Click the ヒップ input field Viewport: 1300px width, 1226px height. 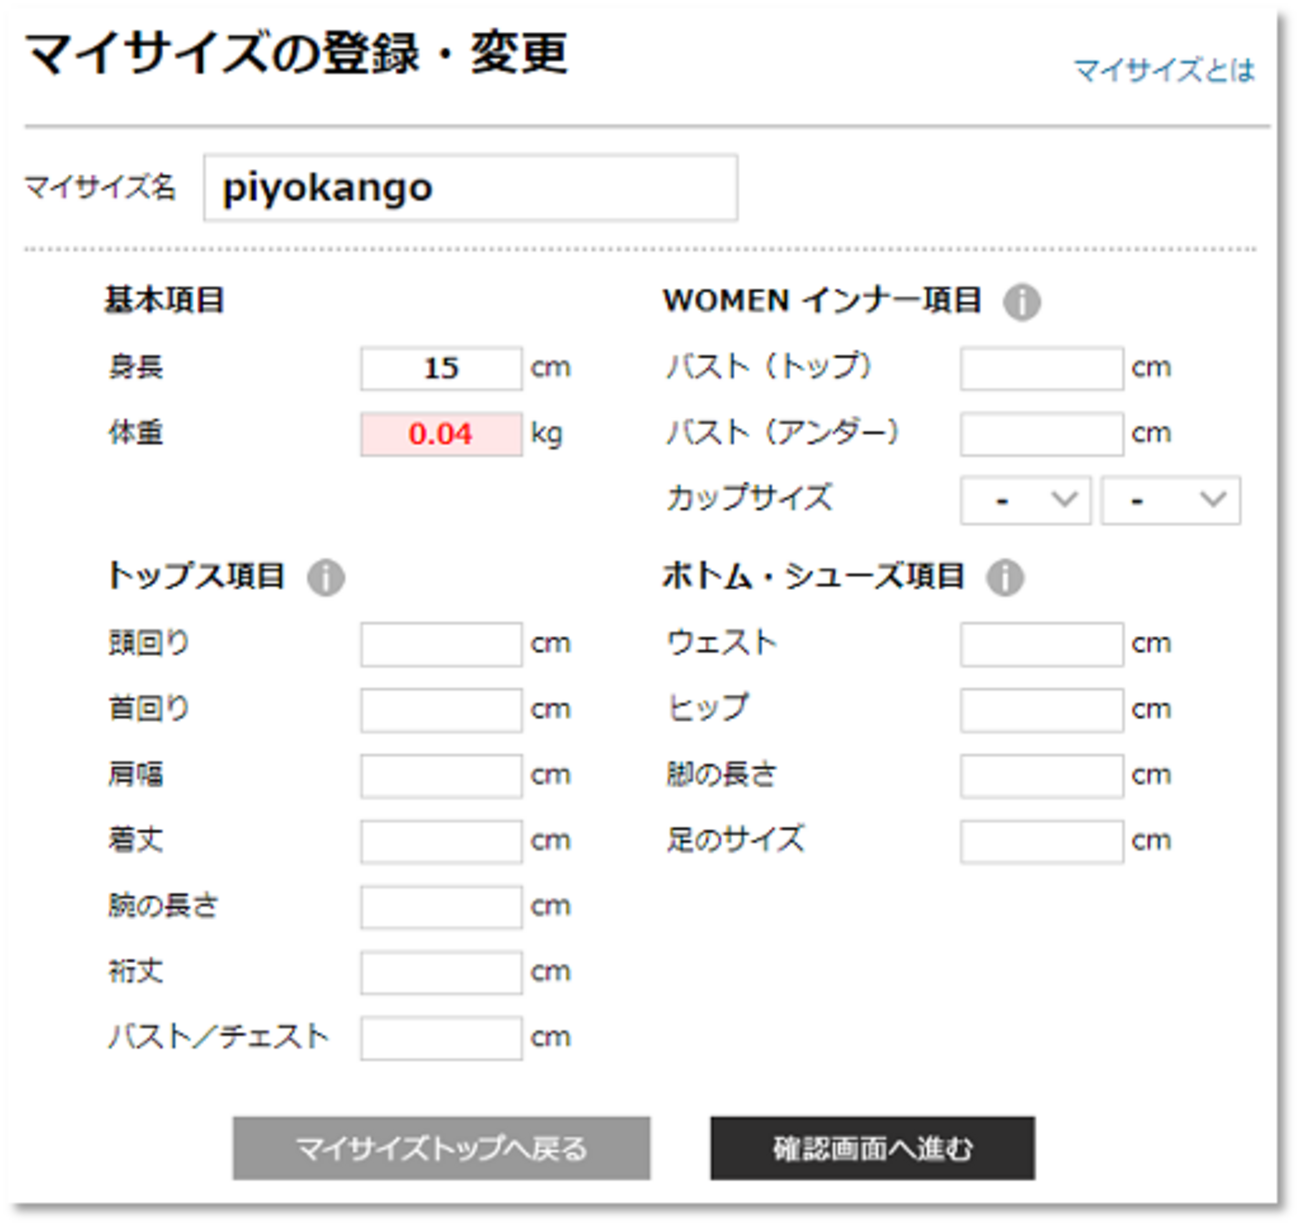(x=1041, y=710)
